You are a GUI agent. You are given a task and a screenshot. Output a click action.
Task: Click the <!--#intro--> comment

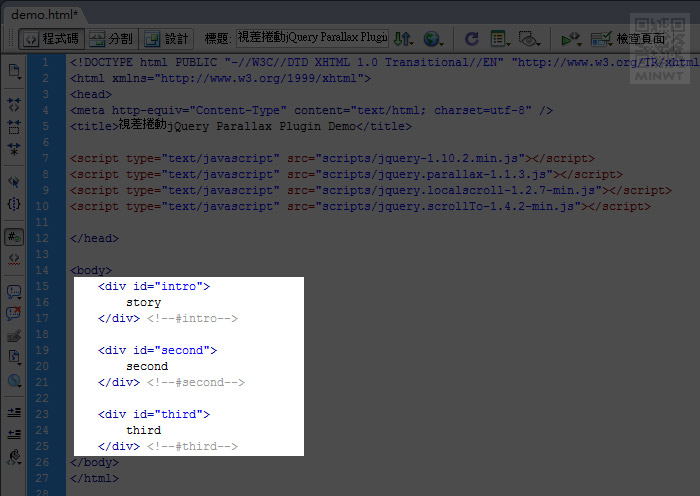click(192, 319)
